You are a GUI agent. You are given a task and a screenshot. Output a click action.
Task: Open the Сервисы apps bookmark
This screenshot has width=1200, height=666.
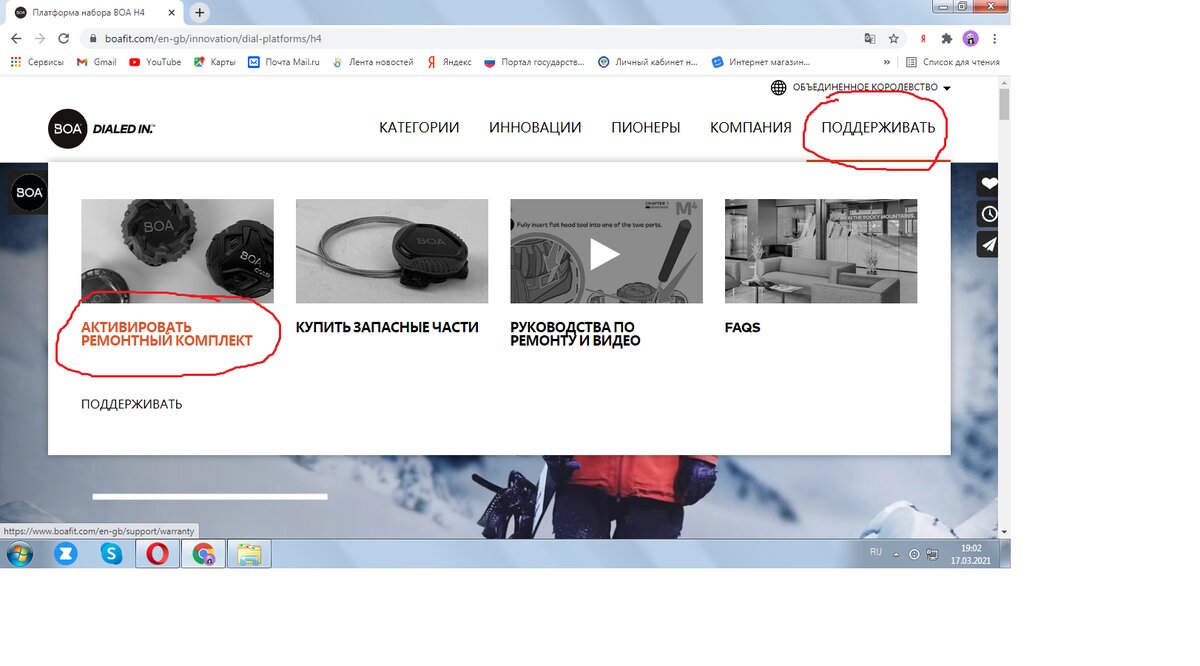tap(37, 62)
